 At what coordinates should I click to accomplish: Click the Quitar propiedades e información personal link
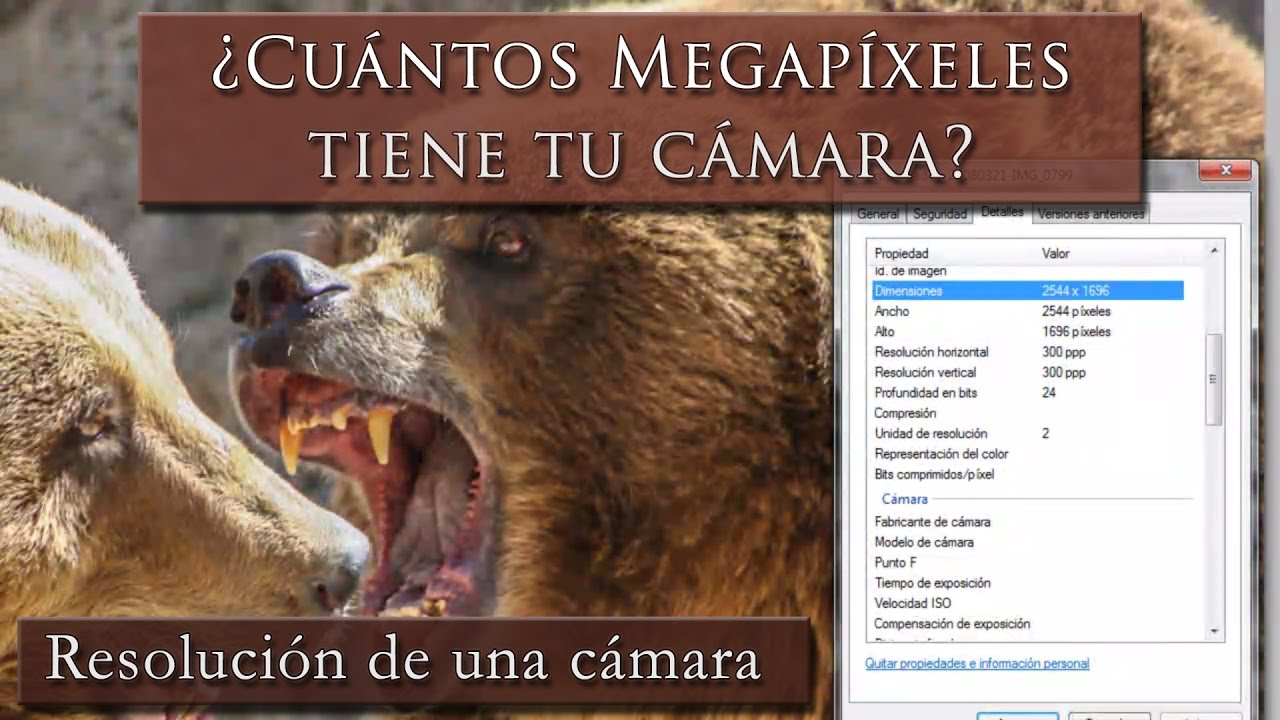977,663
